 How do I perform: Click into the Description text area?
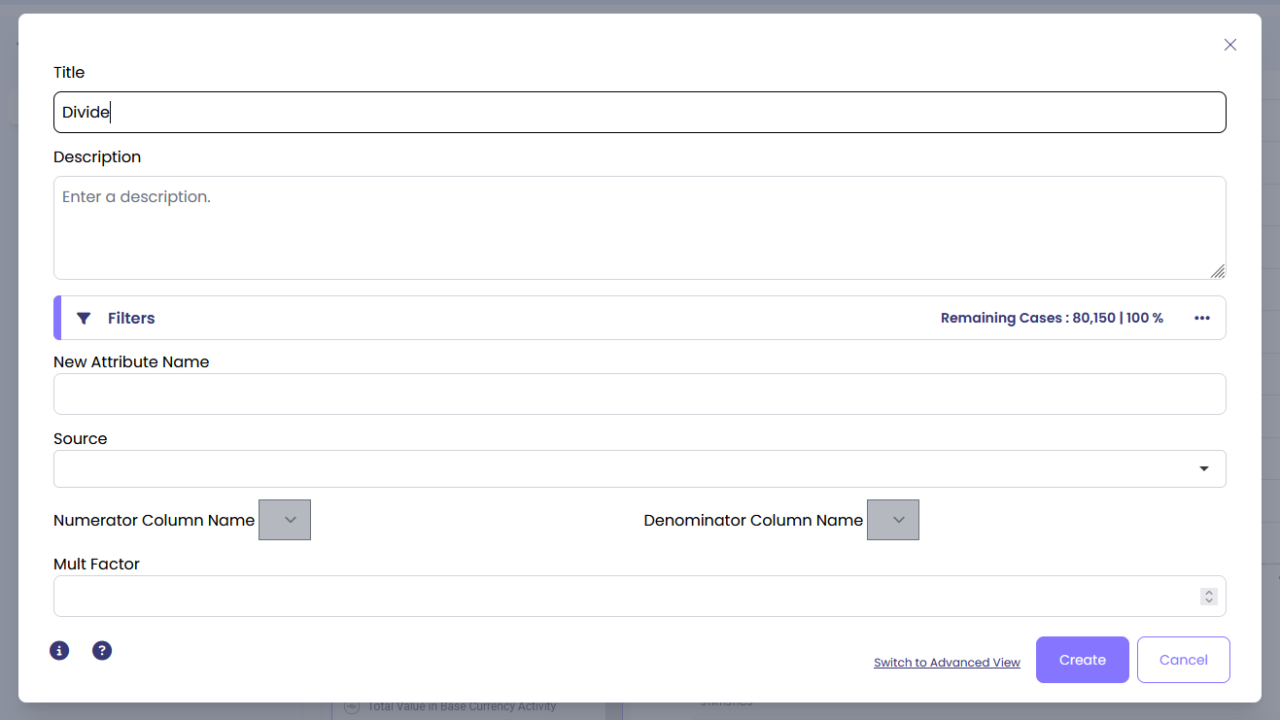(639, 228)
